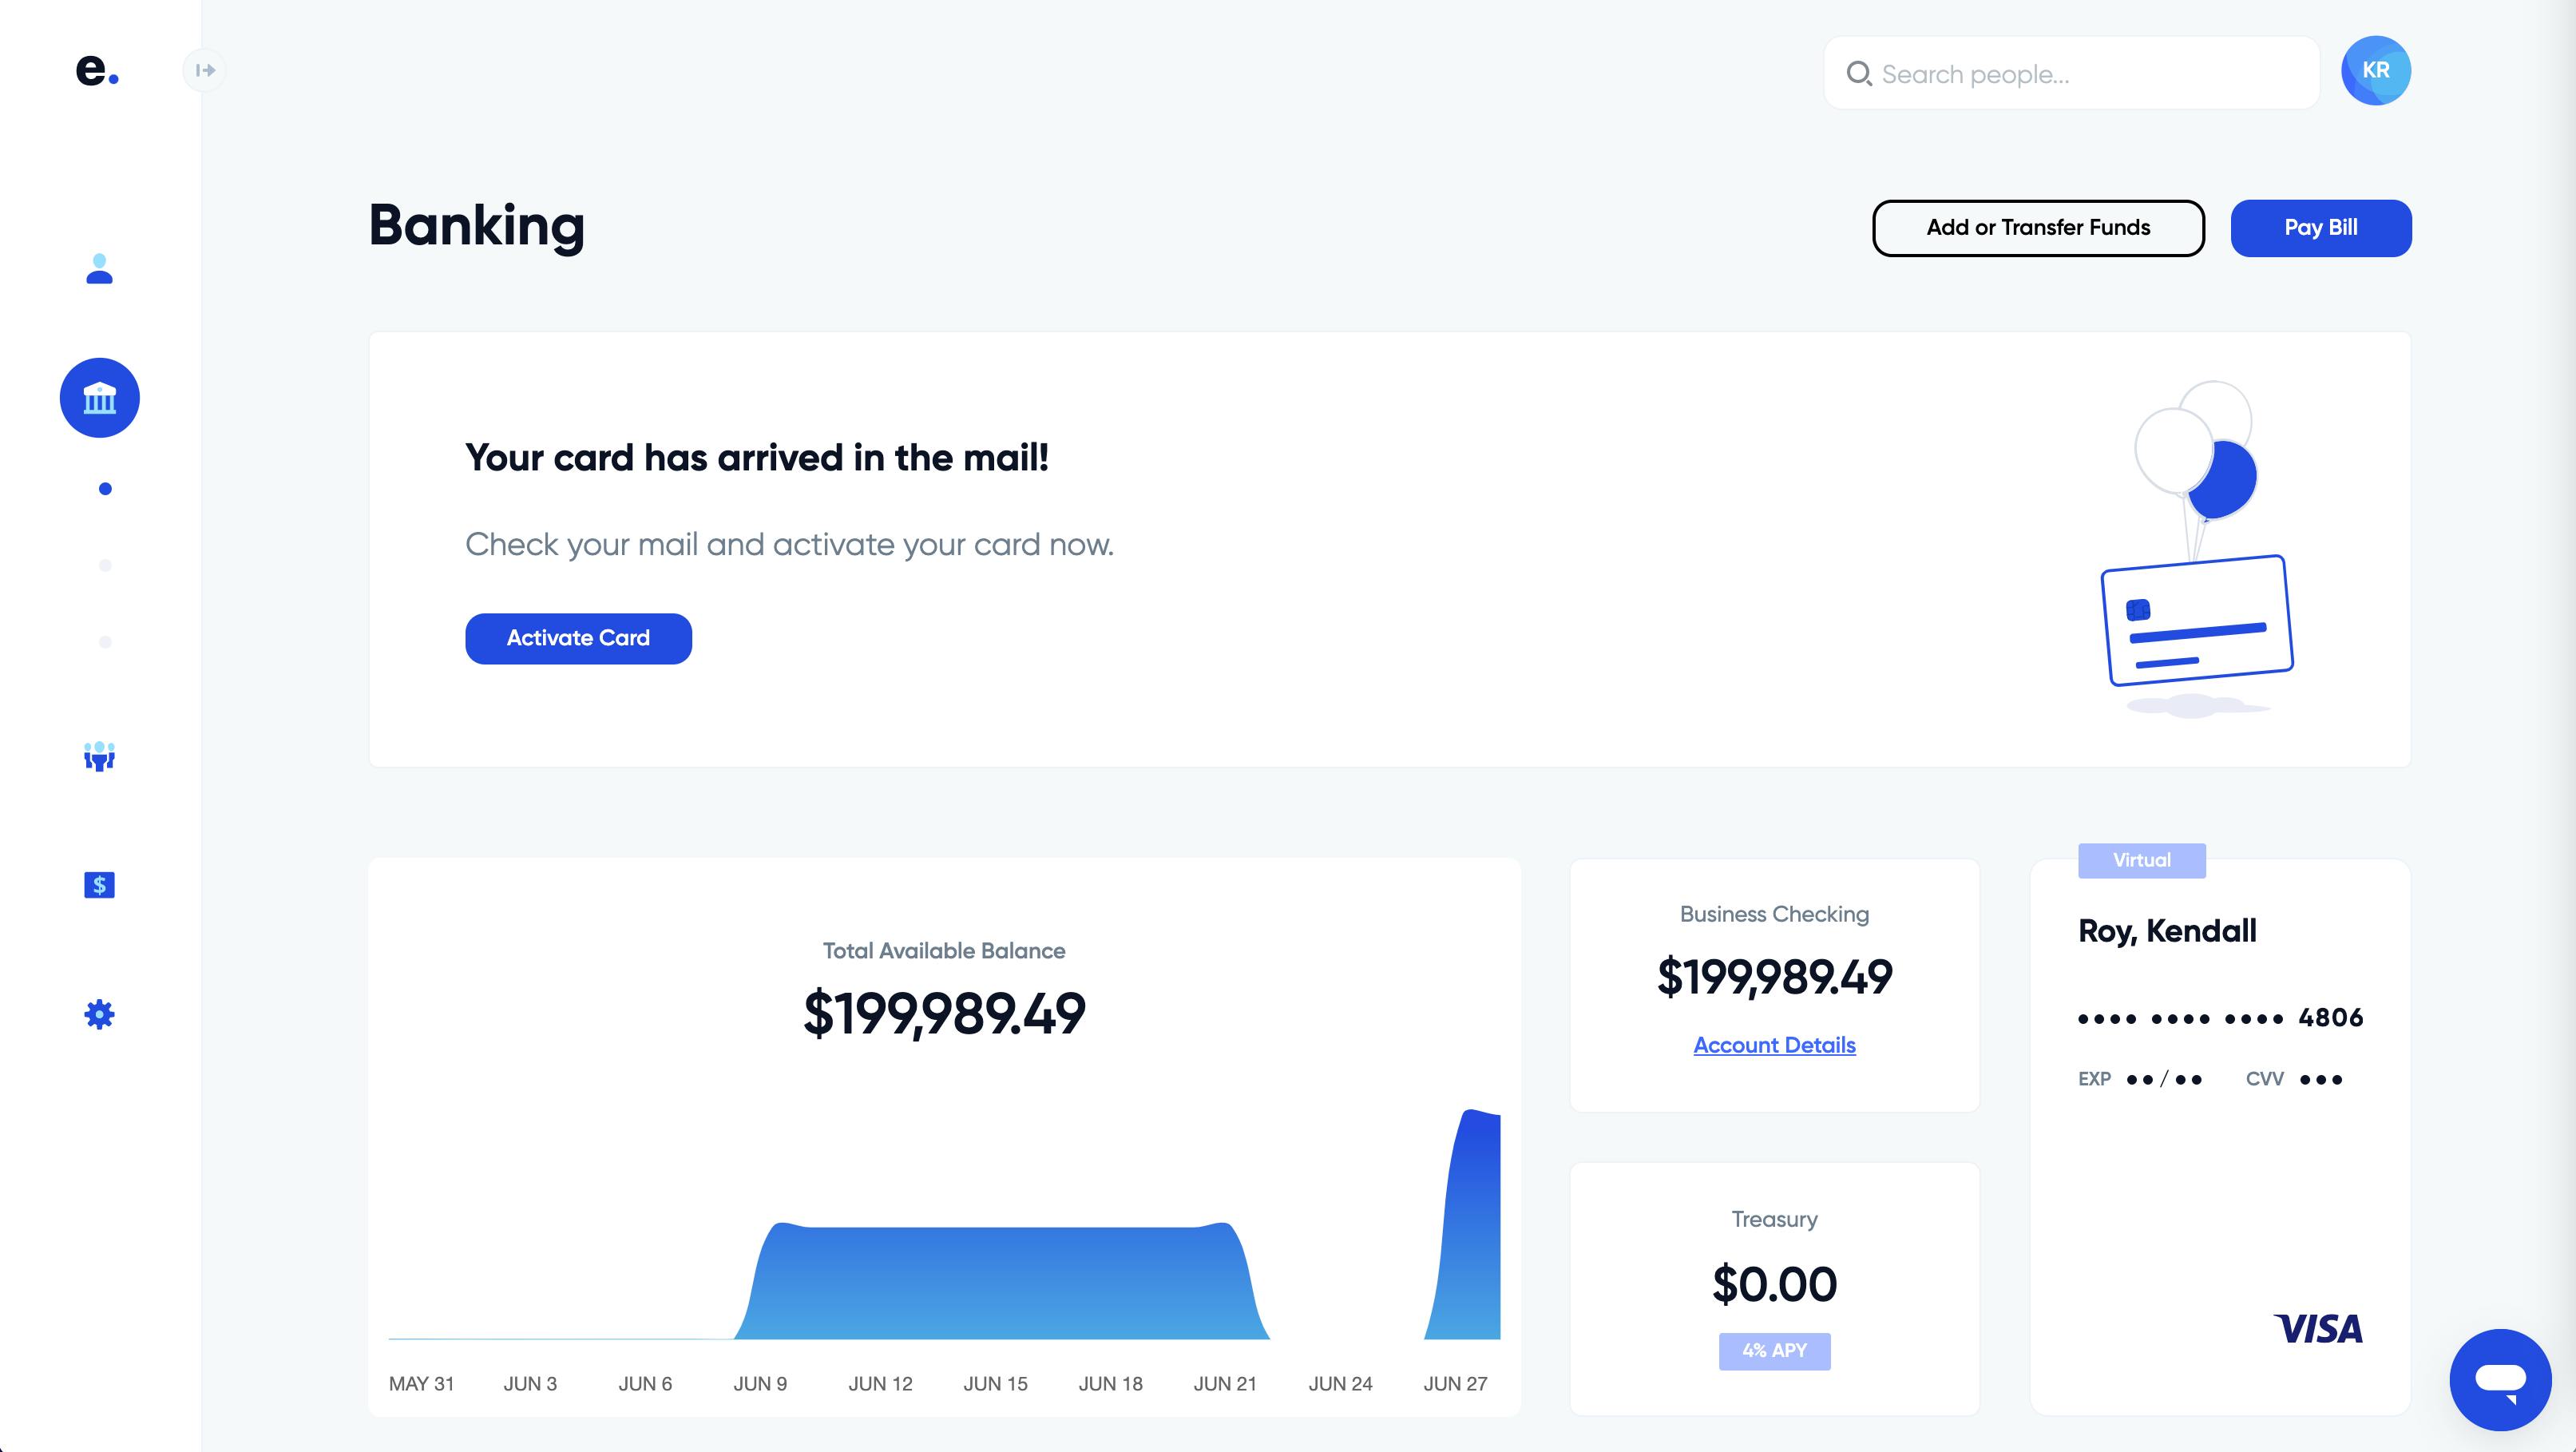This screenshot has width=2576, height=1452.
Task: Open the Account Details link
Action: [x=1774, y=1045]
